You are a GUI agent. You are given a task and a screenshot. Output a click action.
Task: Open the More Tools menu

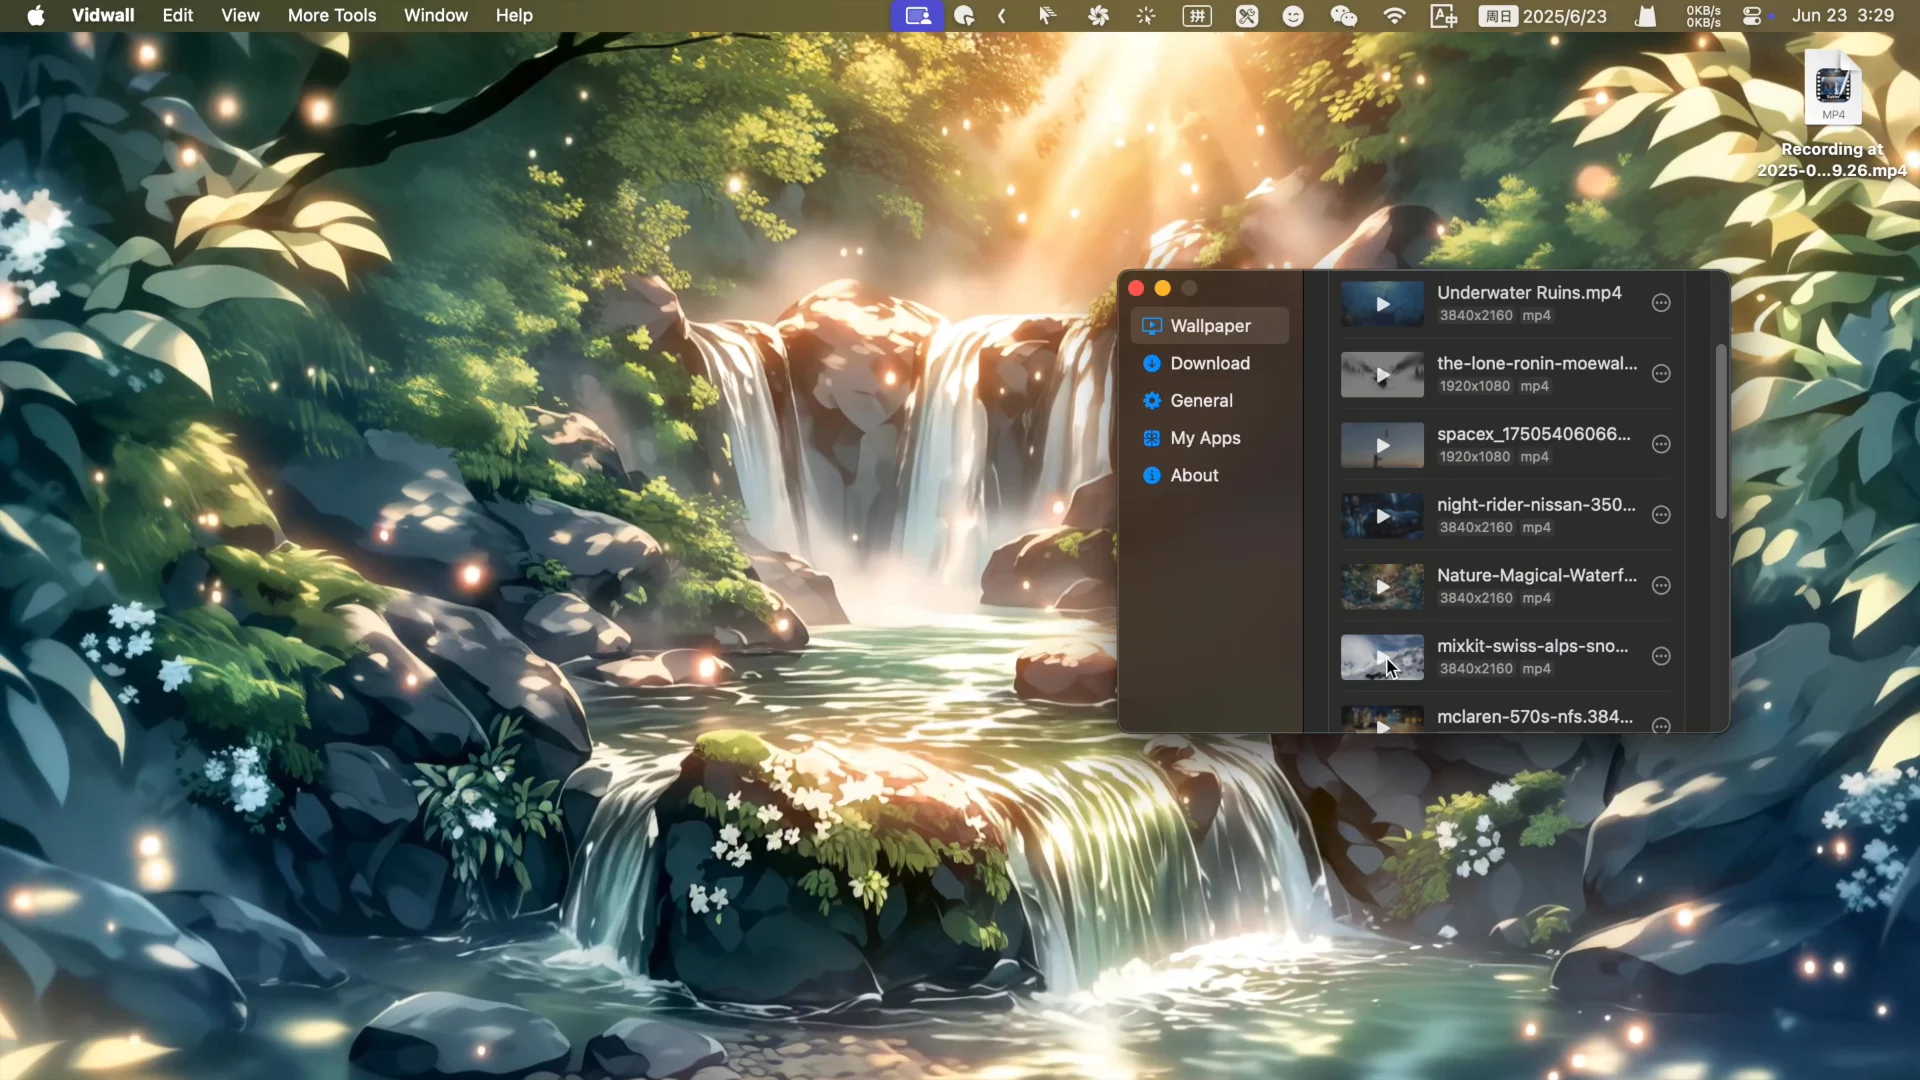pyautogui.click(x=331, y=16)
